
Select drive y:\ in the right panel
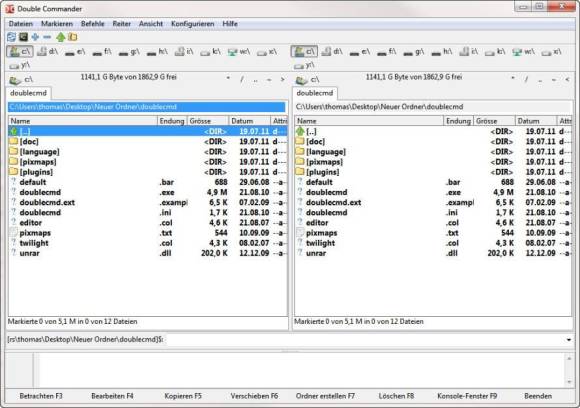304,65
